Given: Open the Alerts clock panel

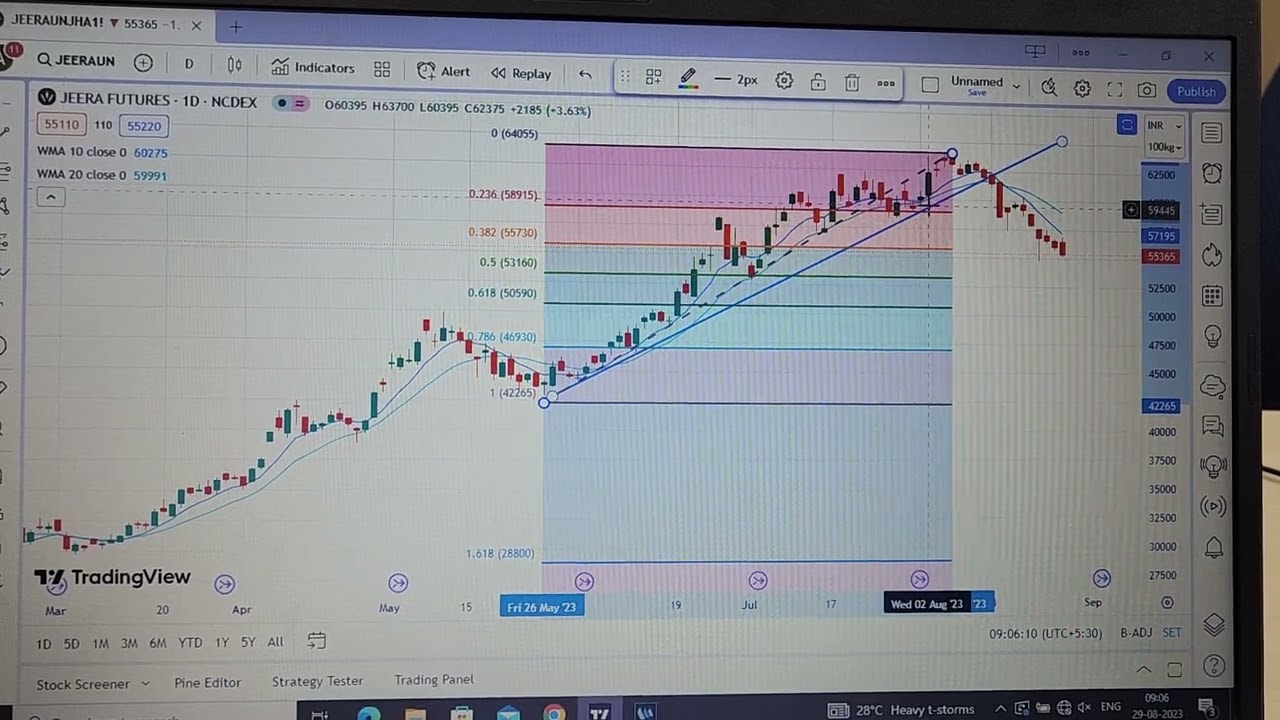Looking at the screenshot, I should pyautogui.click(x=1212, y=173).
